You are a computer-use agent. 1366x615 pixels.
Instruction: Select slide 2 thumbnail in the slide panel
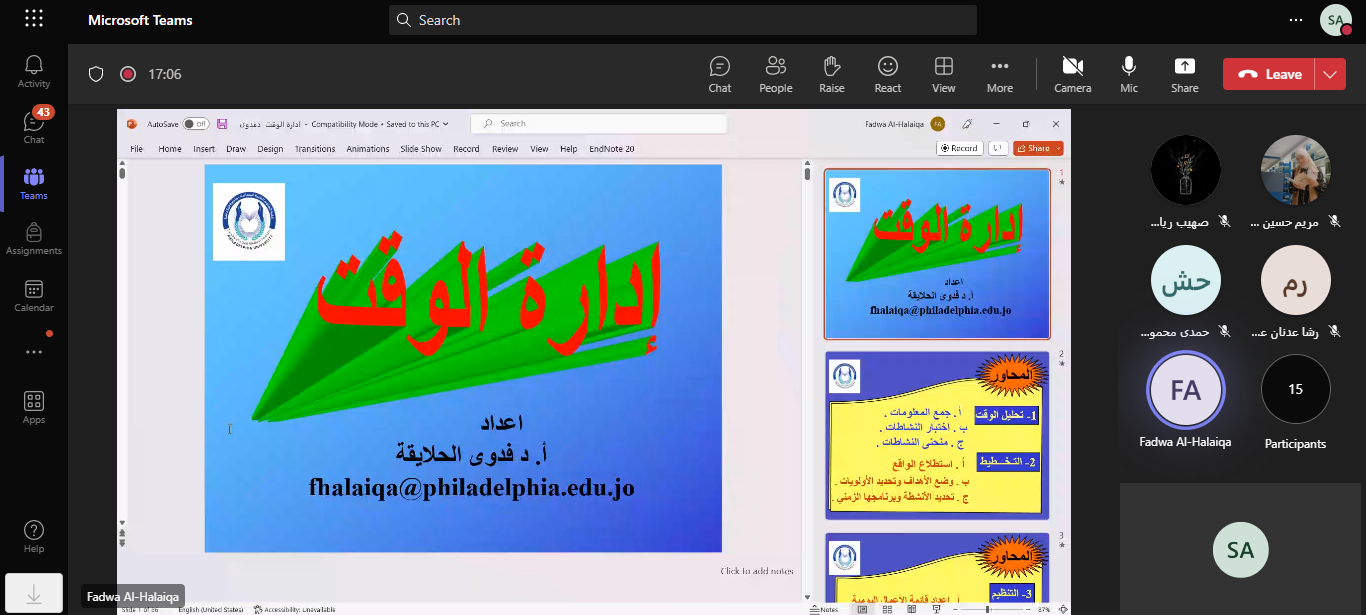(937, 435)
